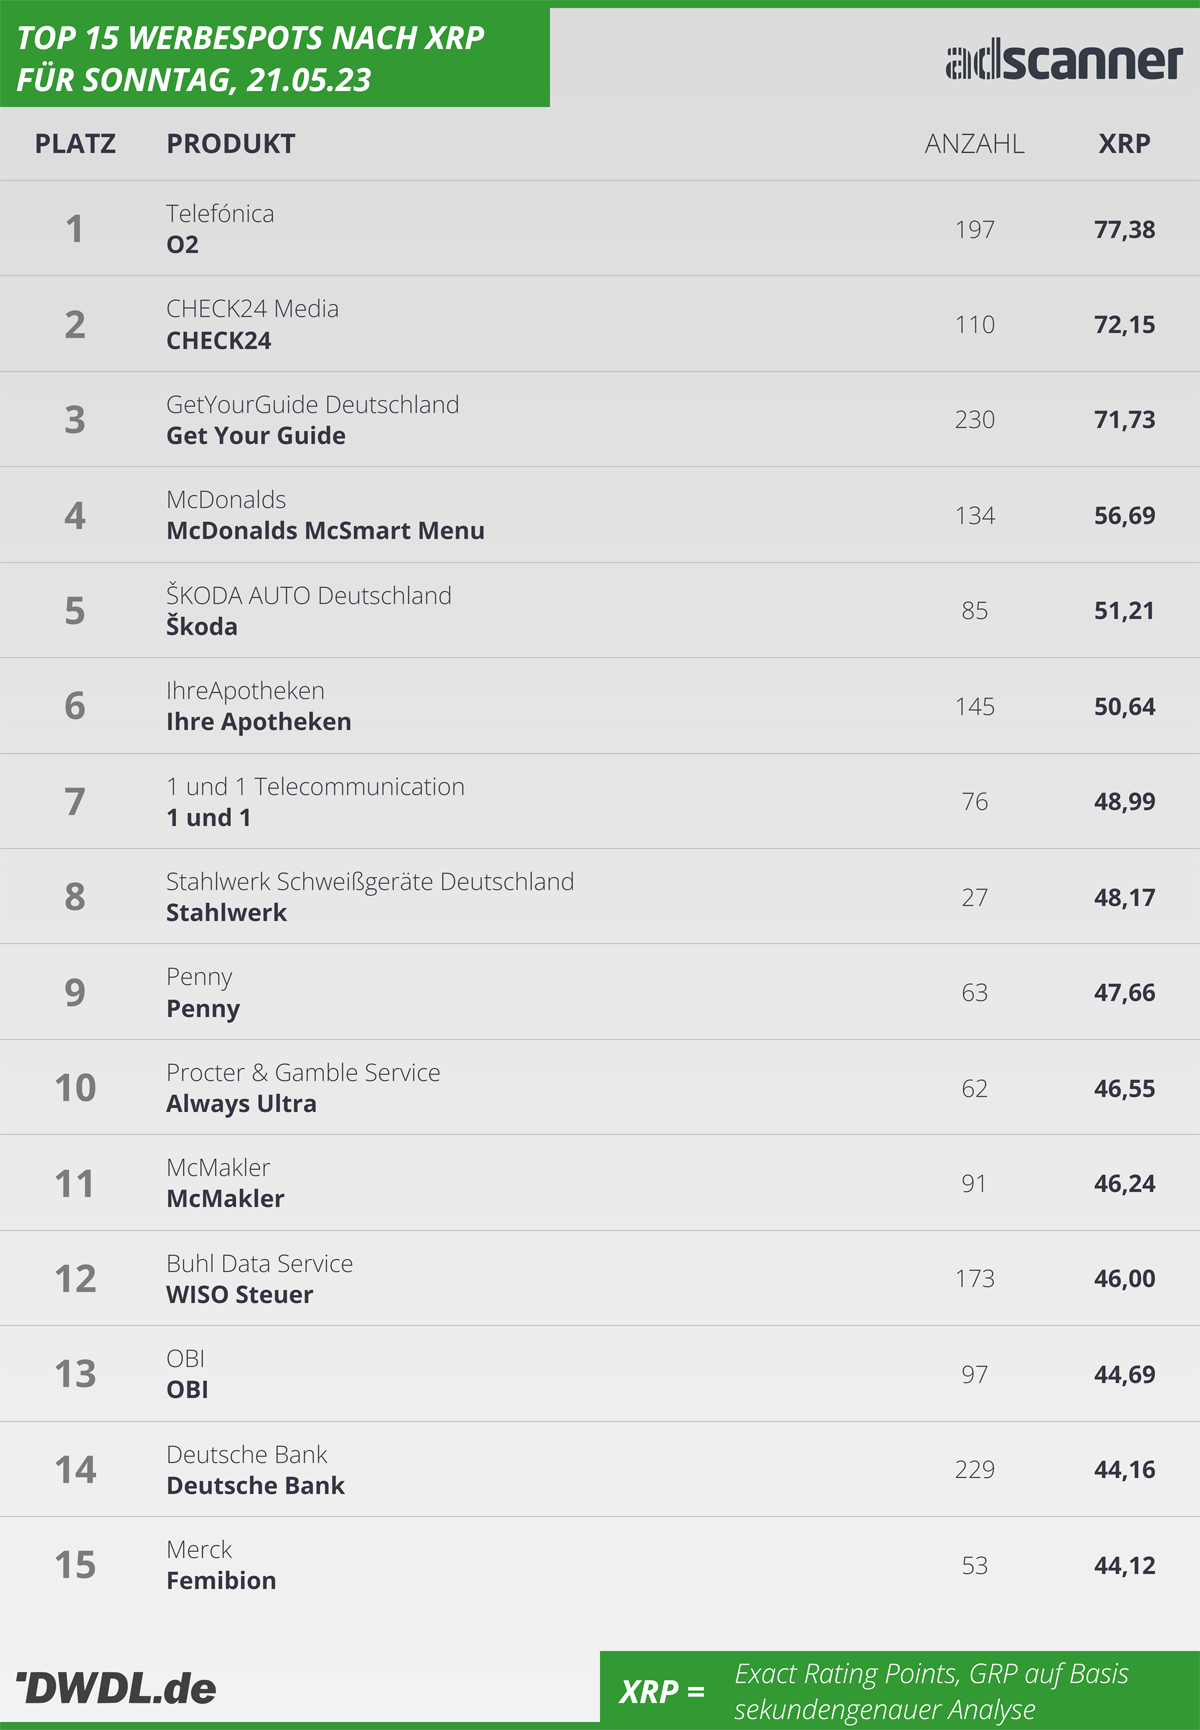This screenshot has height=1730, width=1200.
Task: Click the DWDL.de logo
Action: tap(115, 1689)
